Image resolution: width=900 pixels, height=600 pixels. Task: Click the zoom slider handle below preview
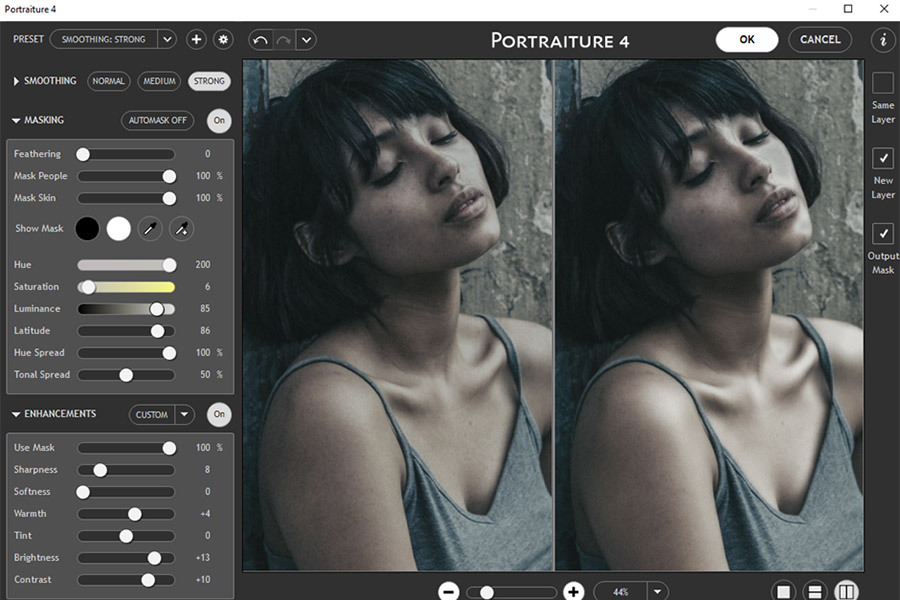click(x=487, y=592)
